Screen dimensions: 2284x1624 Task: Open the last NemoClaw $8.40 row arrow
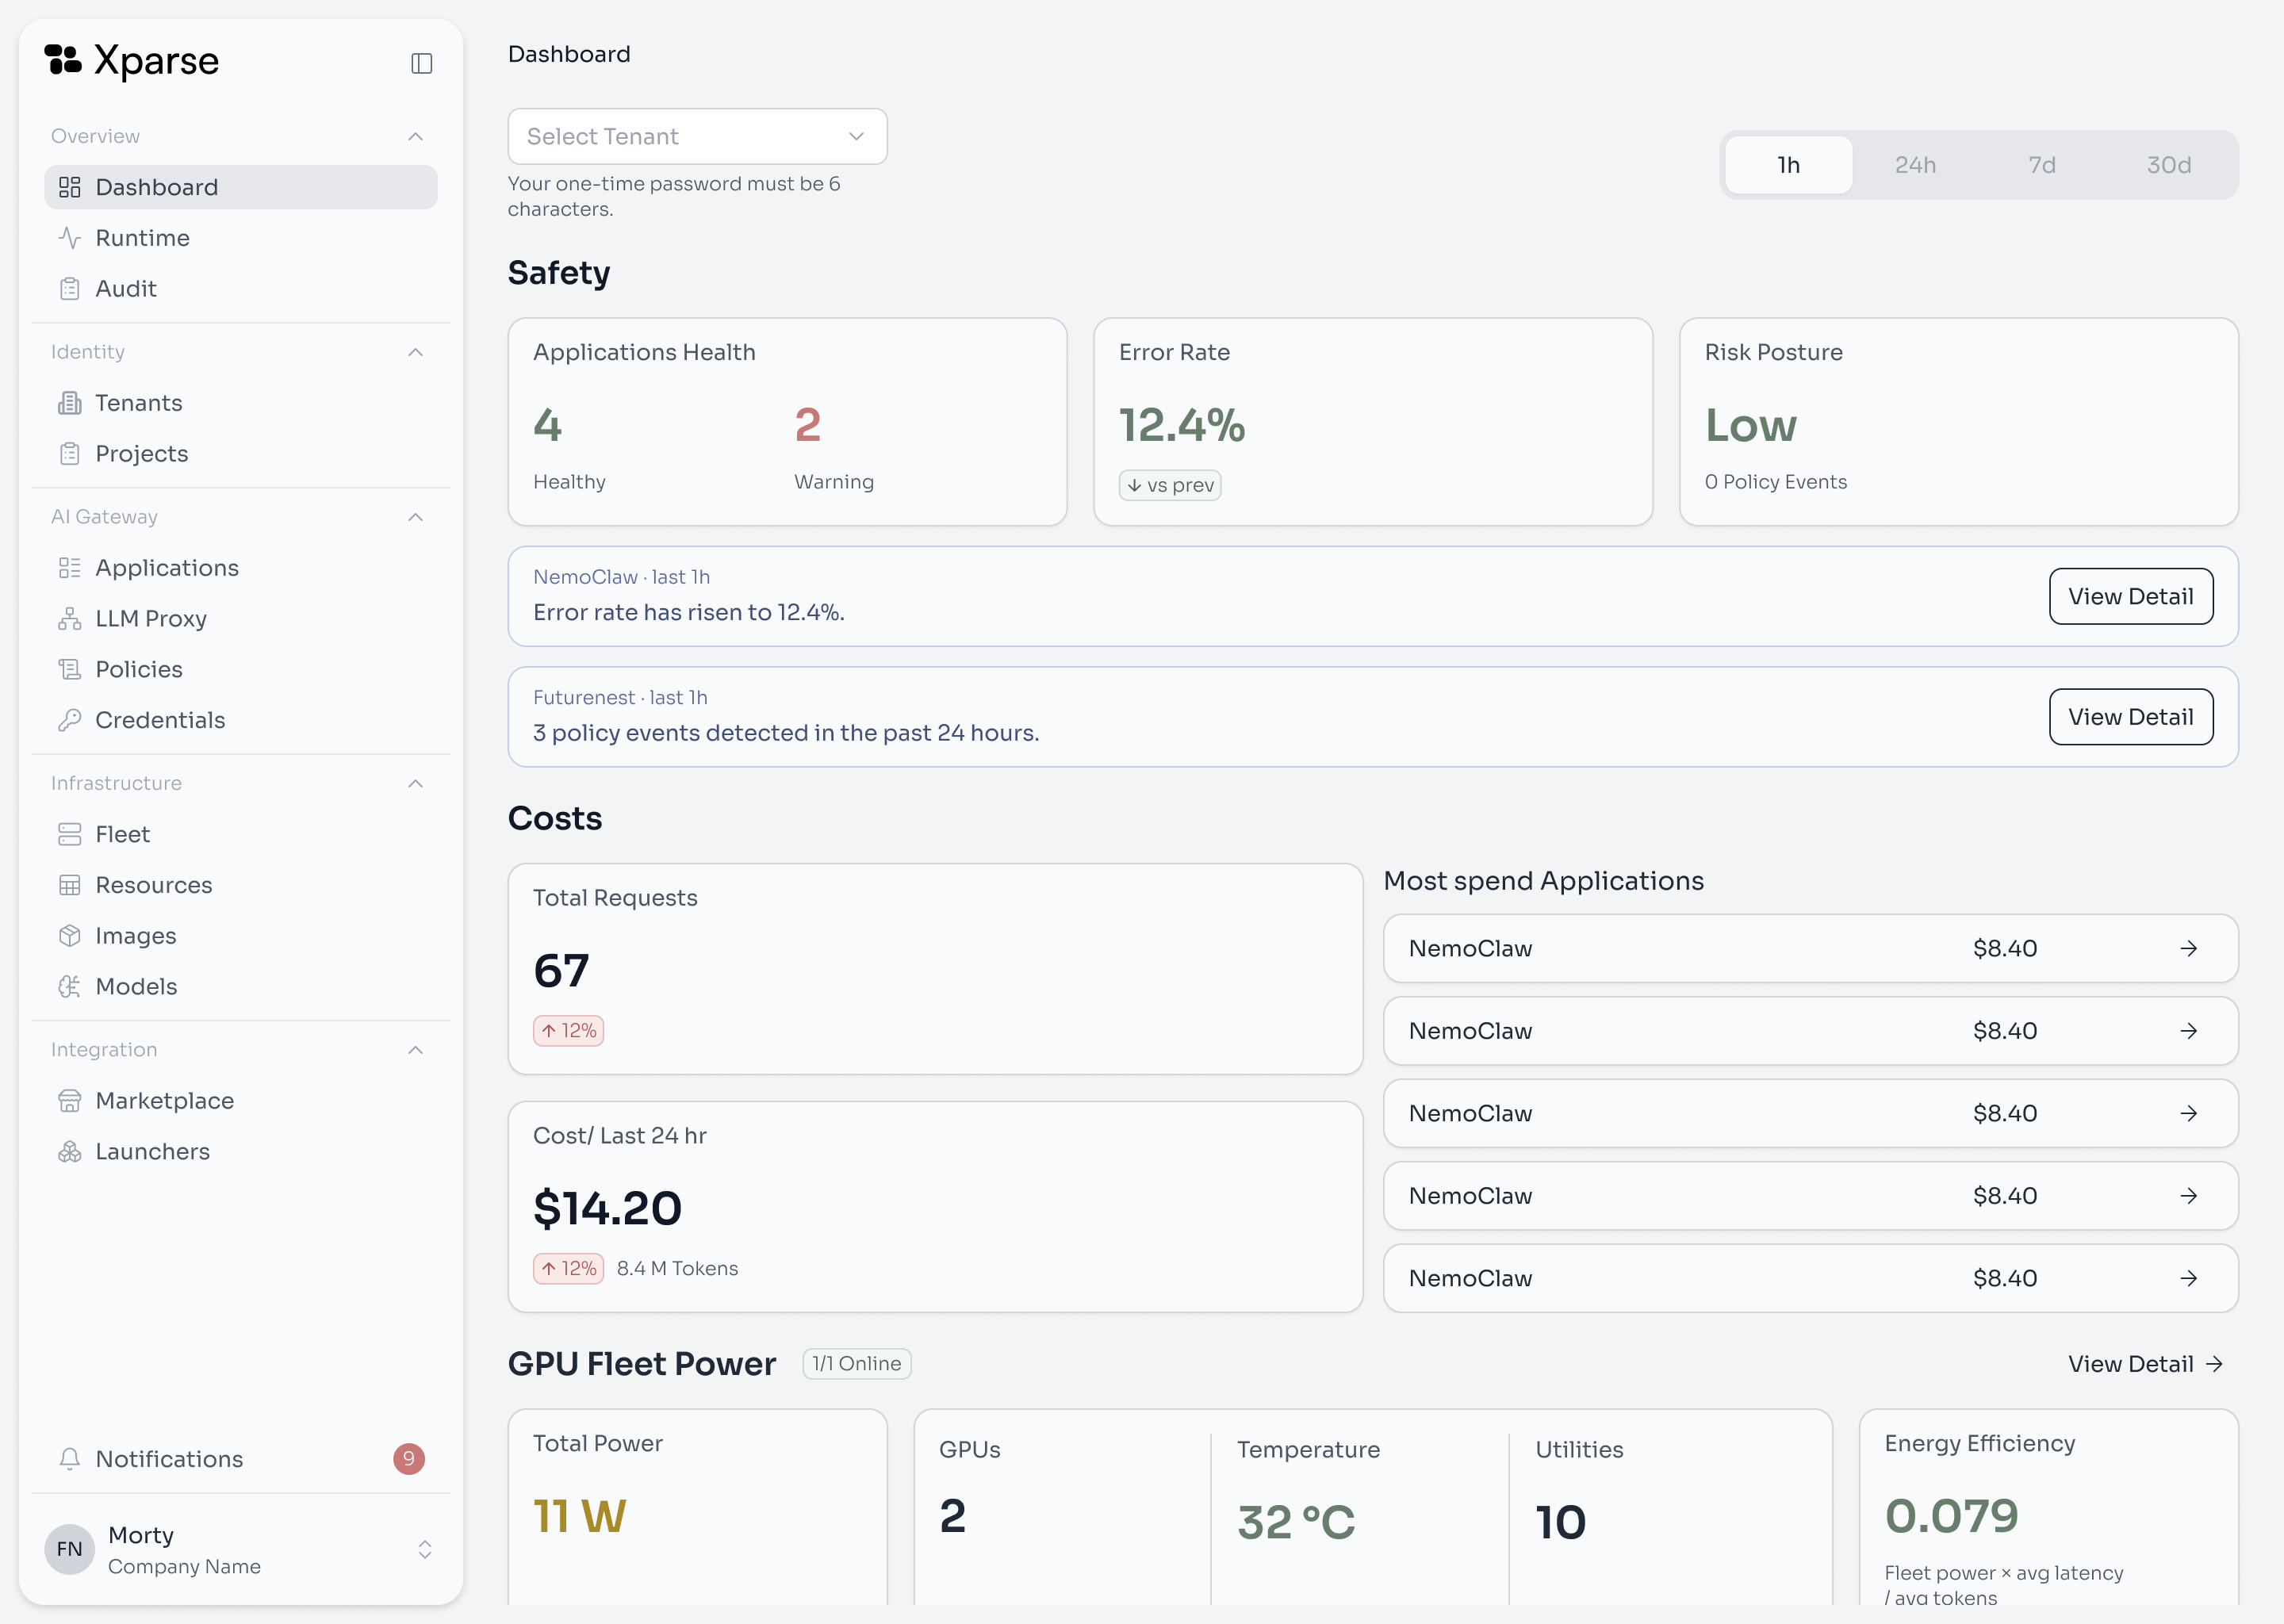2188,1278
